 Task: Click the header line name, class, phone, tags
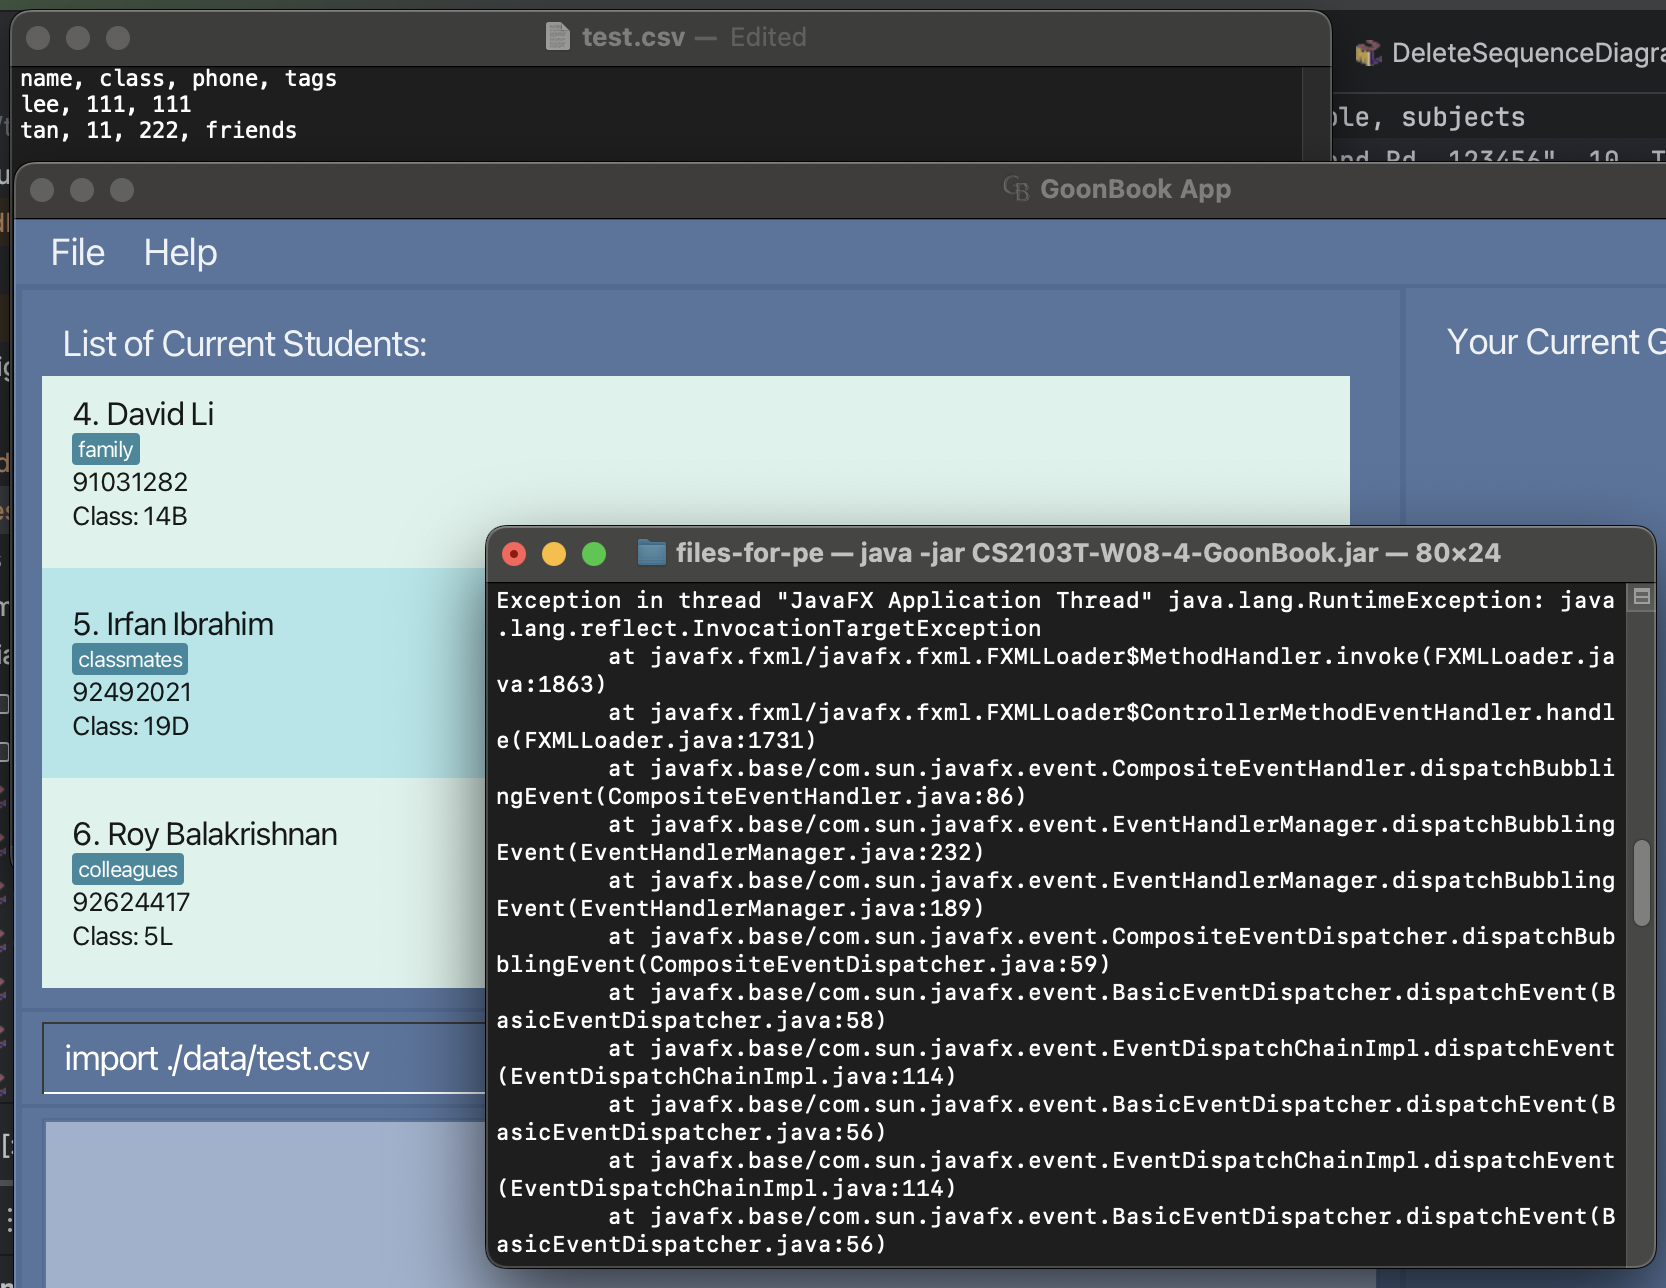[179, 79]
